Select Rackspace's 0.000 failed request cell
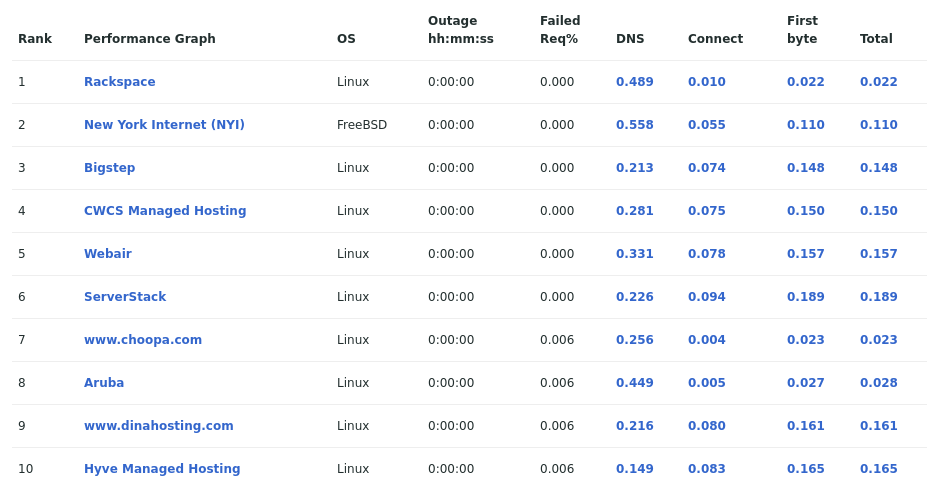 [557, 81]
